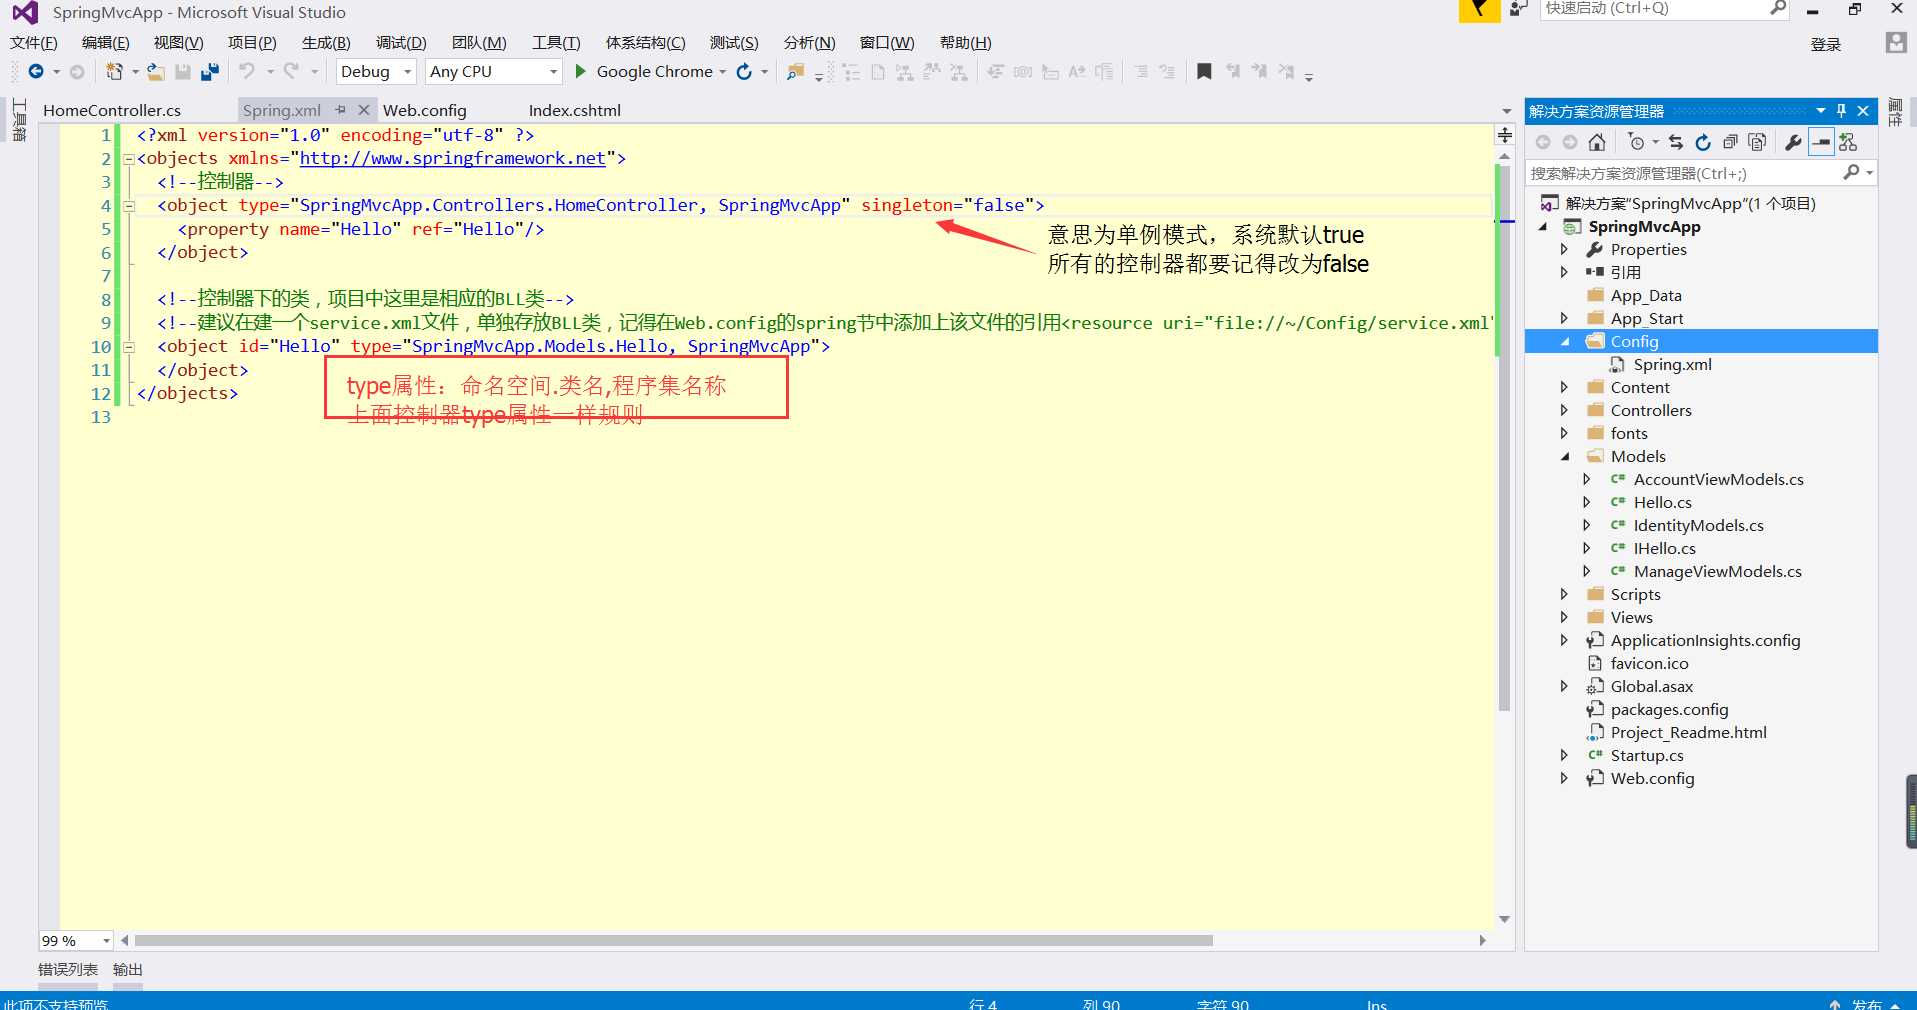The width and height of the screenshot is (1917, 1010).
Task: Click the Open File folder icon
Action: [x=156, y=71]
